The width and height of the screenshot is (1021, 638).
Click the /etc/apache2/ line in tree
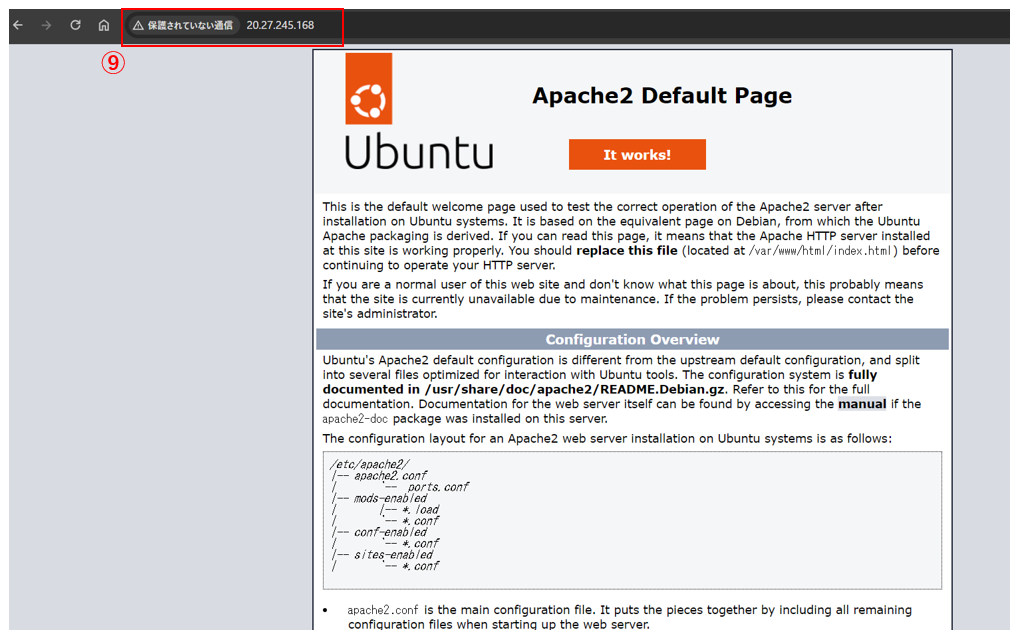pos(370,464)
